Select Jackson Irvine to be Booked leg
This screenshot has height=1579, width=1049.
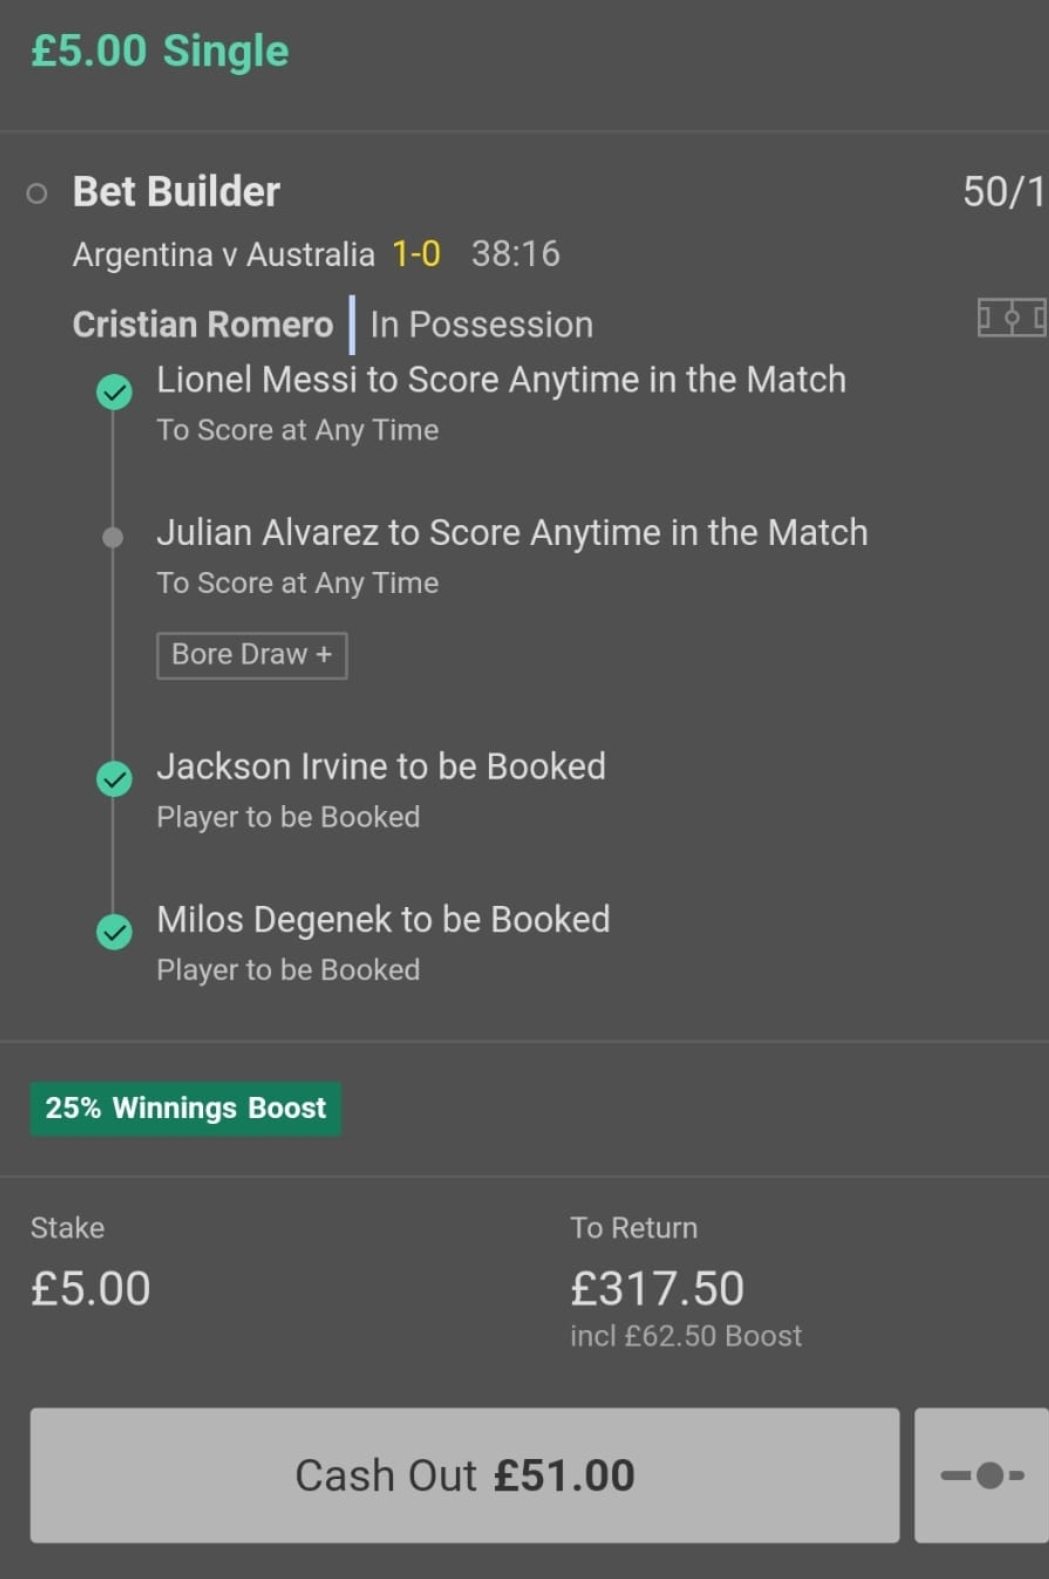(380, 767)
